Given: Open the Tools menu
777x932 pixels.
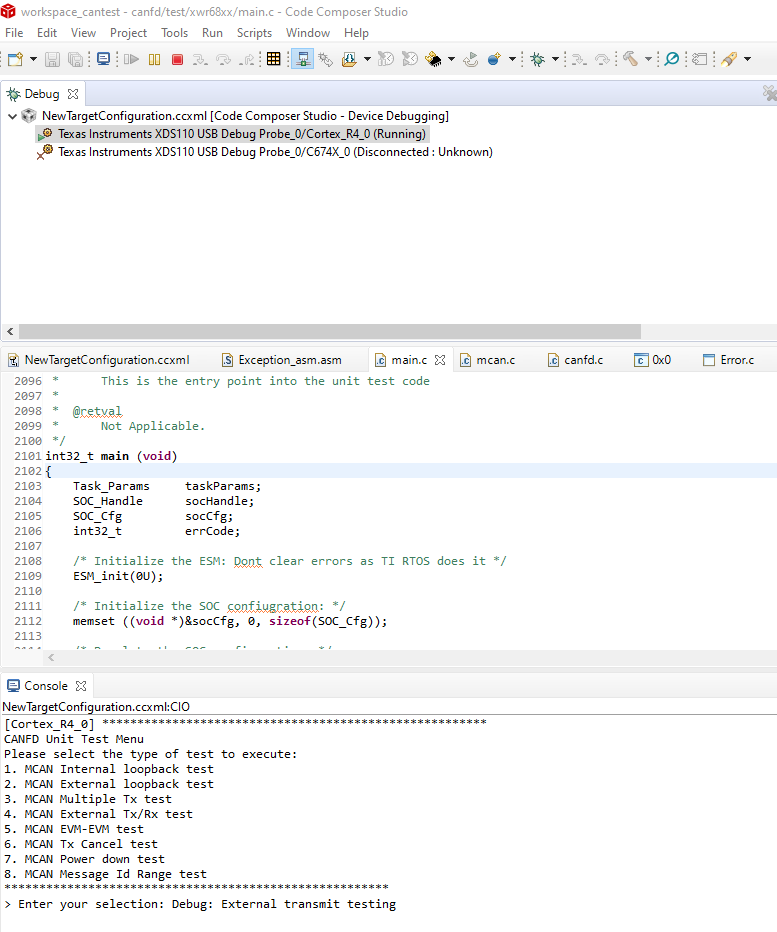Looking at the screenshot, I should pos(174,33).
